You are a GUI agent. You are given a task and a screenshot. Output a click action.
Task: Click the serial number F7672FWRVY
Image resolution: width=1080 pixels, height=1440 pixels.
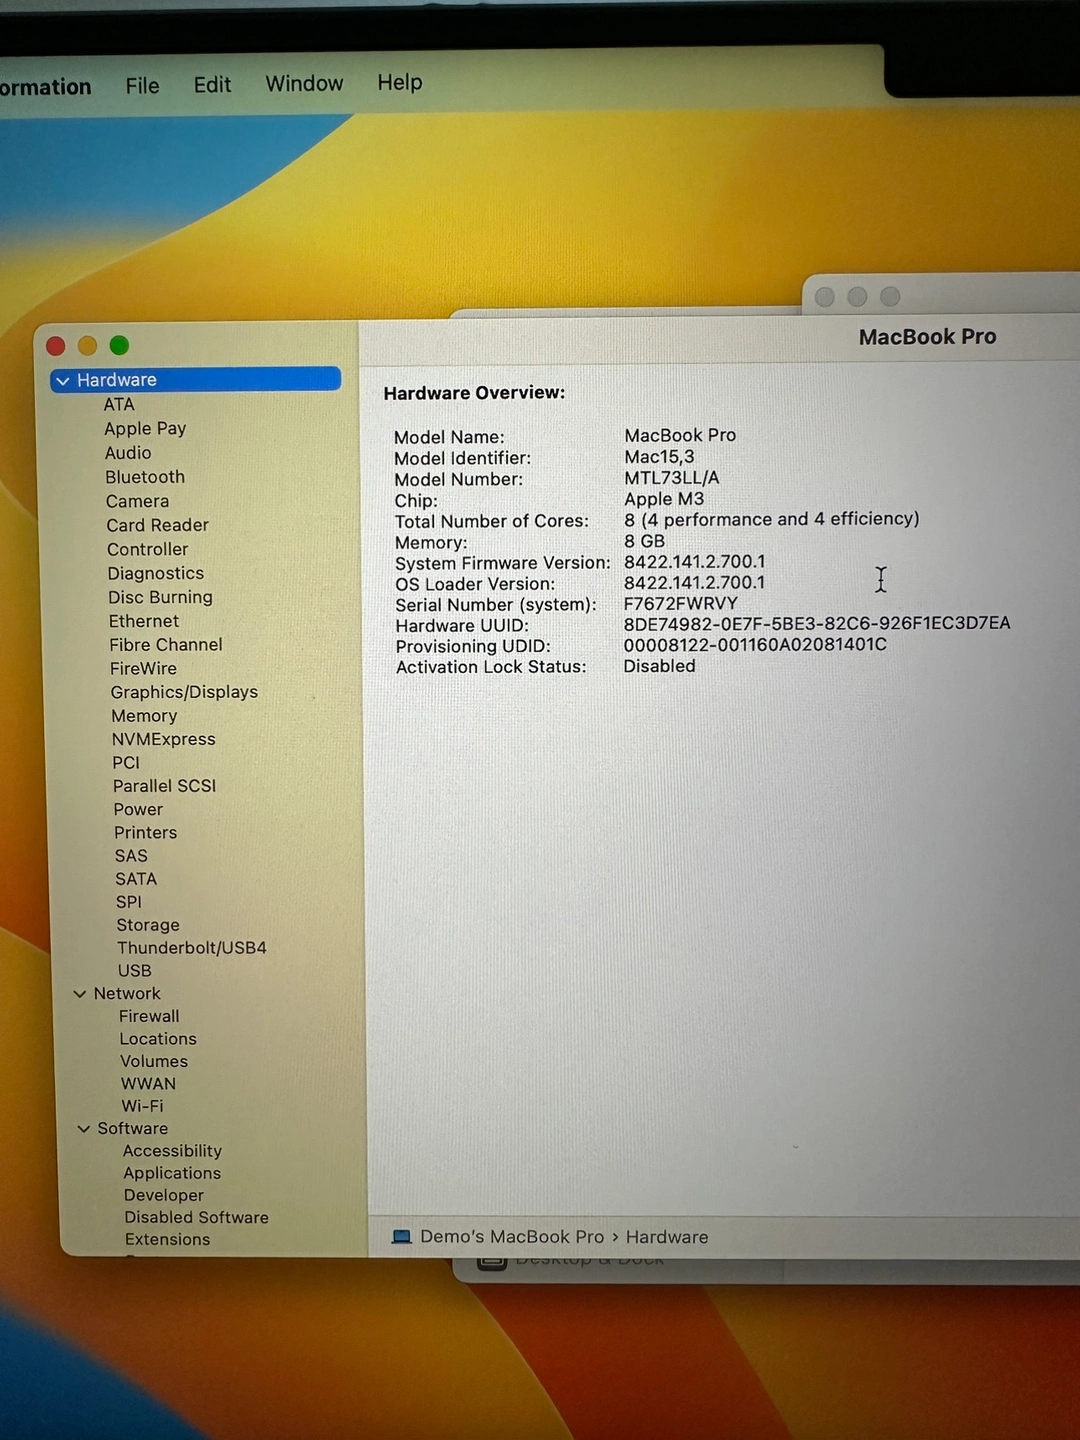680,604
